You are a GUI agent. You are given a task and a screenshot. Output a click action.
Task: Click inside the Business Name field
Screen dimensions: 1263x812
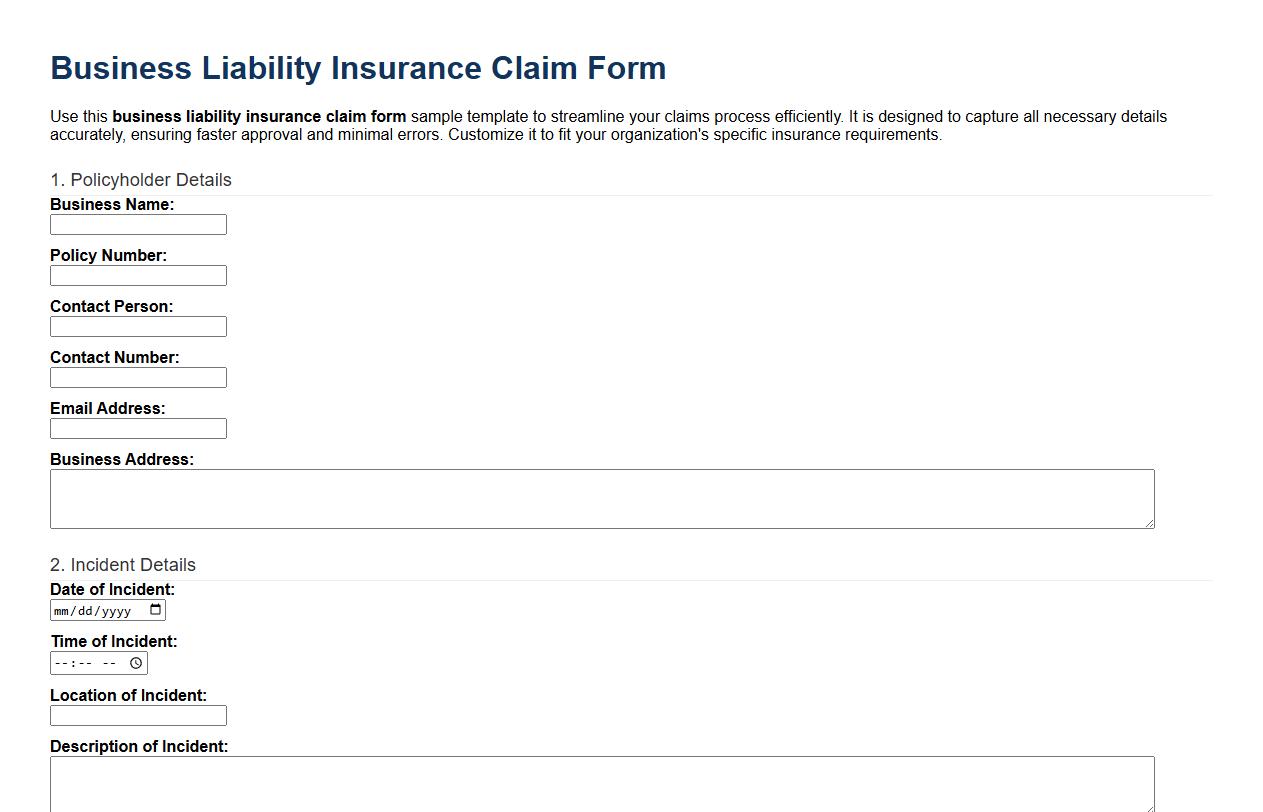(x=138, y=224)
